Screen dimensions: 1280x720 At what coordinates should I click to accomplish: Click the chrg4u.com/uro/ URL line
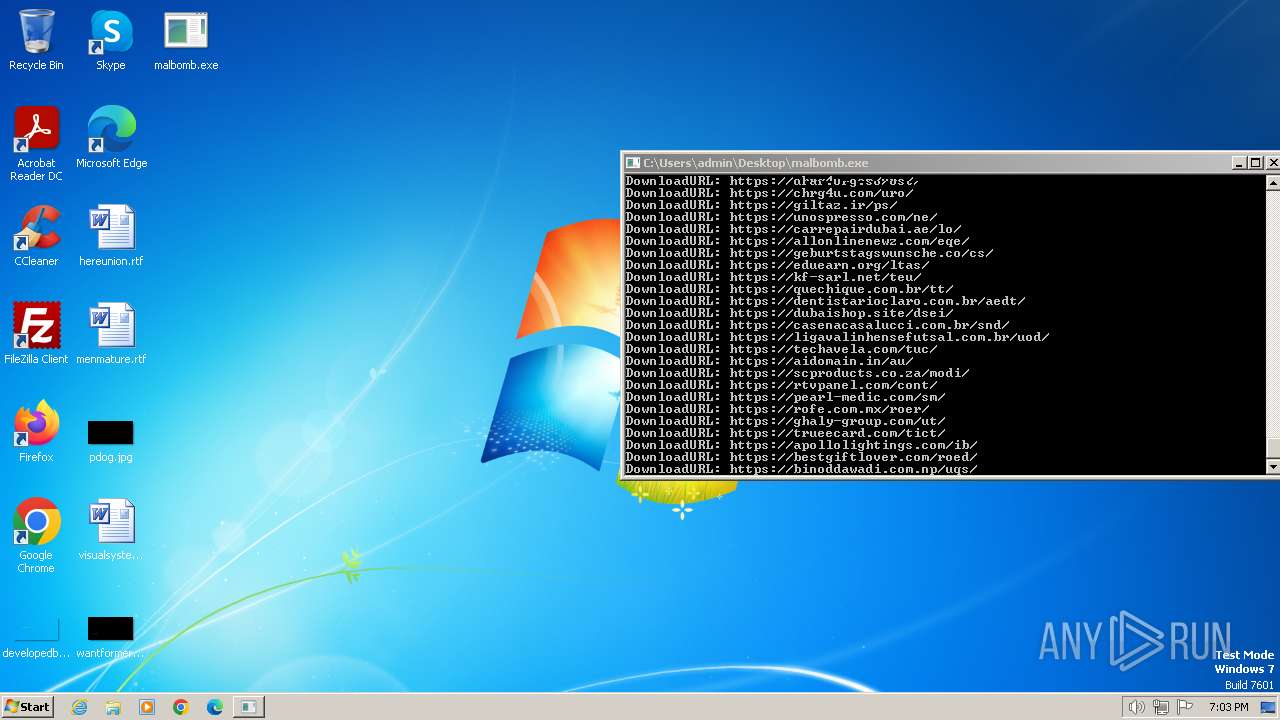point(769,193)
